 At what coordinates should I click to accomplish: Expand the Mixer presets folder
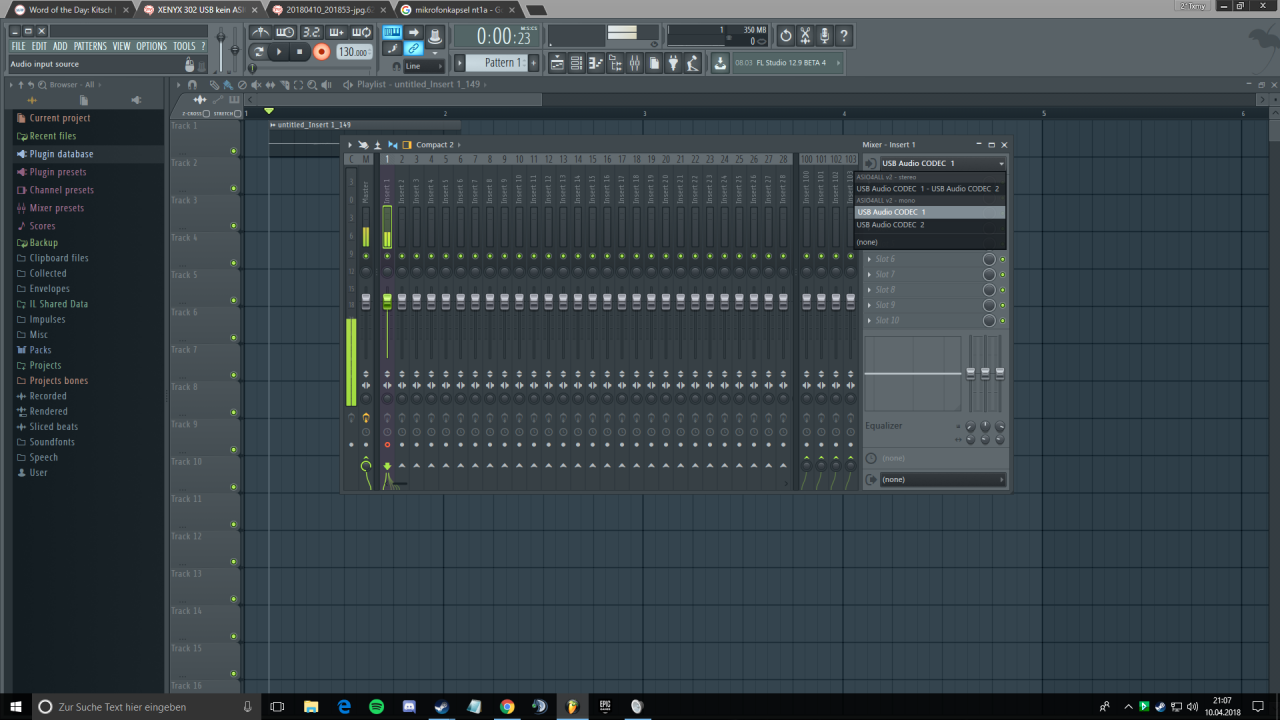coord(57,208)
